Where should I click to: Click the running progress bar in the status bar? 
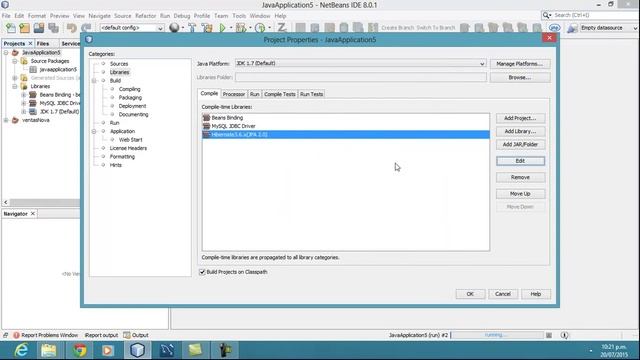pyautogui.click(x=497, y=335)
